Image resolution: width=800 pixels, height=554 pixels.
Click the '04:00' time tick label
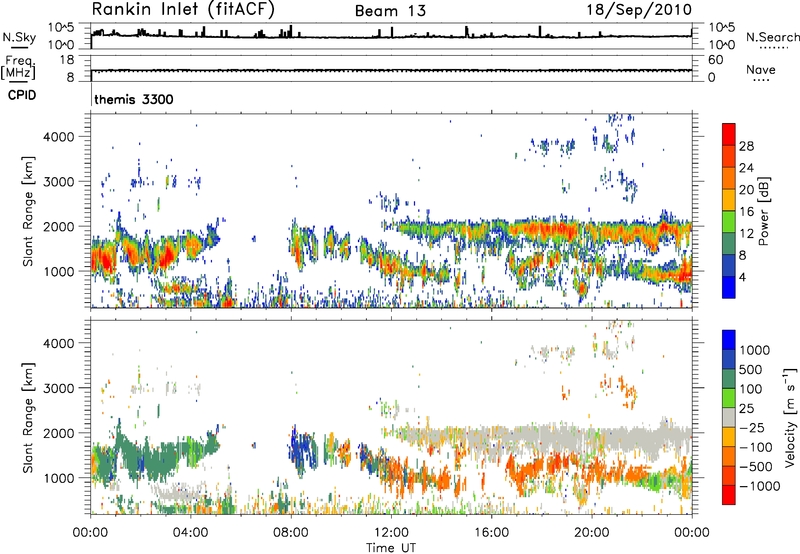point(191,533)
